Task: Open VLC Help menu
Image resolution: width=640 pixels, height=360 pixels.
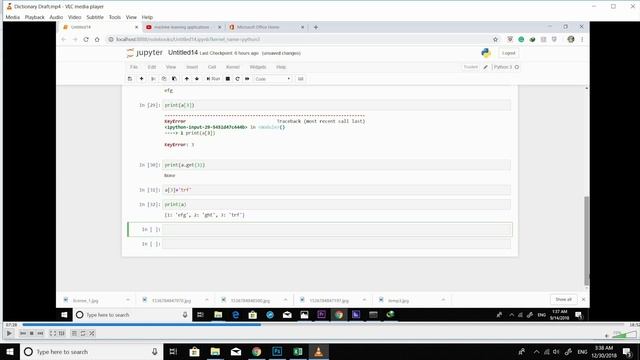Action: (147, 17)
